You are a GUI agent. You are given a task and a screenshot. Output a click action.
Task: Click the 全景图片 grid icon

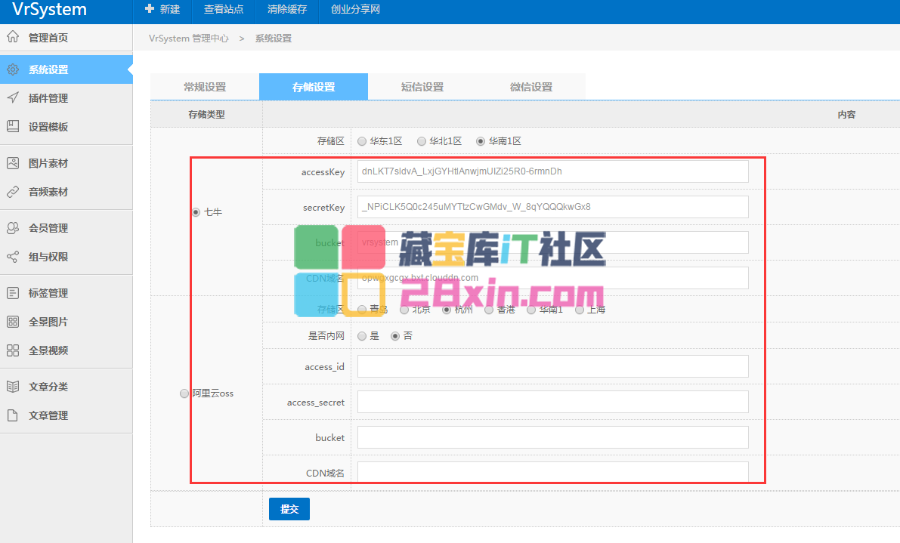pyautogui.click(x=13, y=322)
